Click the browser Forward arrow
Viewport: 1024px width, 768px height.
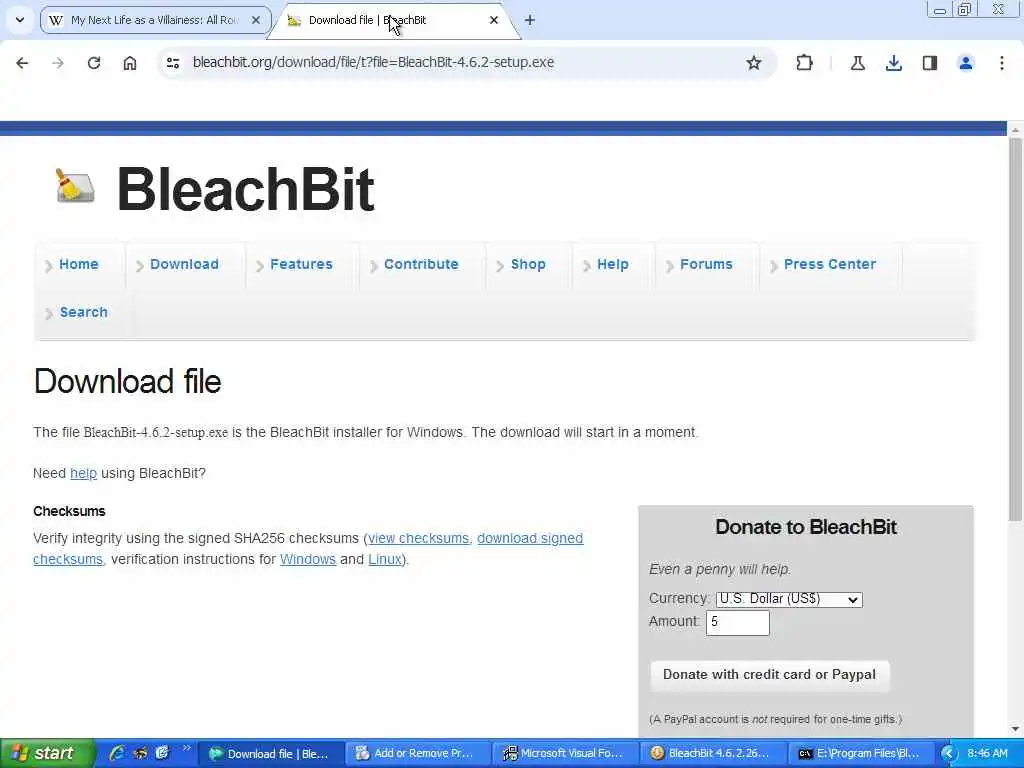click(58, 63)
